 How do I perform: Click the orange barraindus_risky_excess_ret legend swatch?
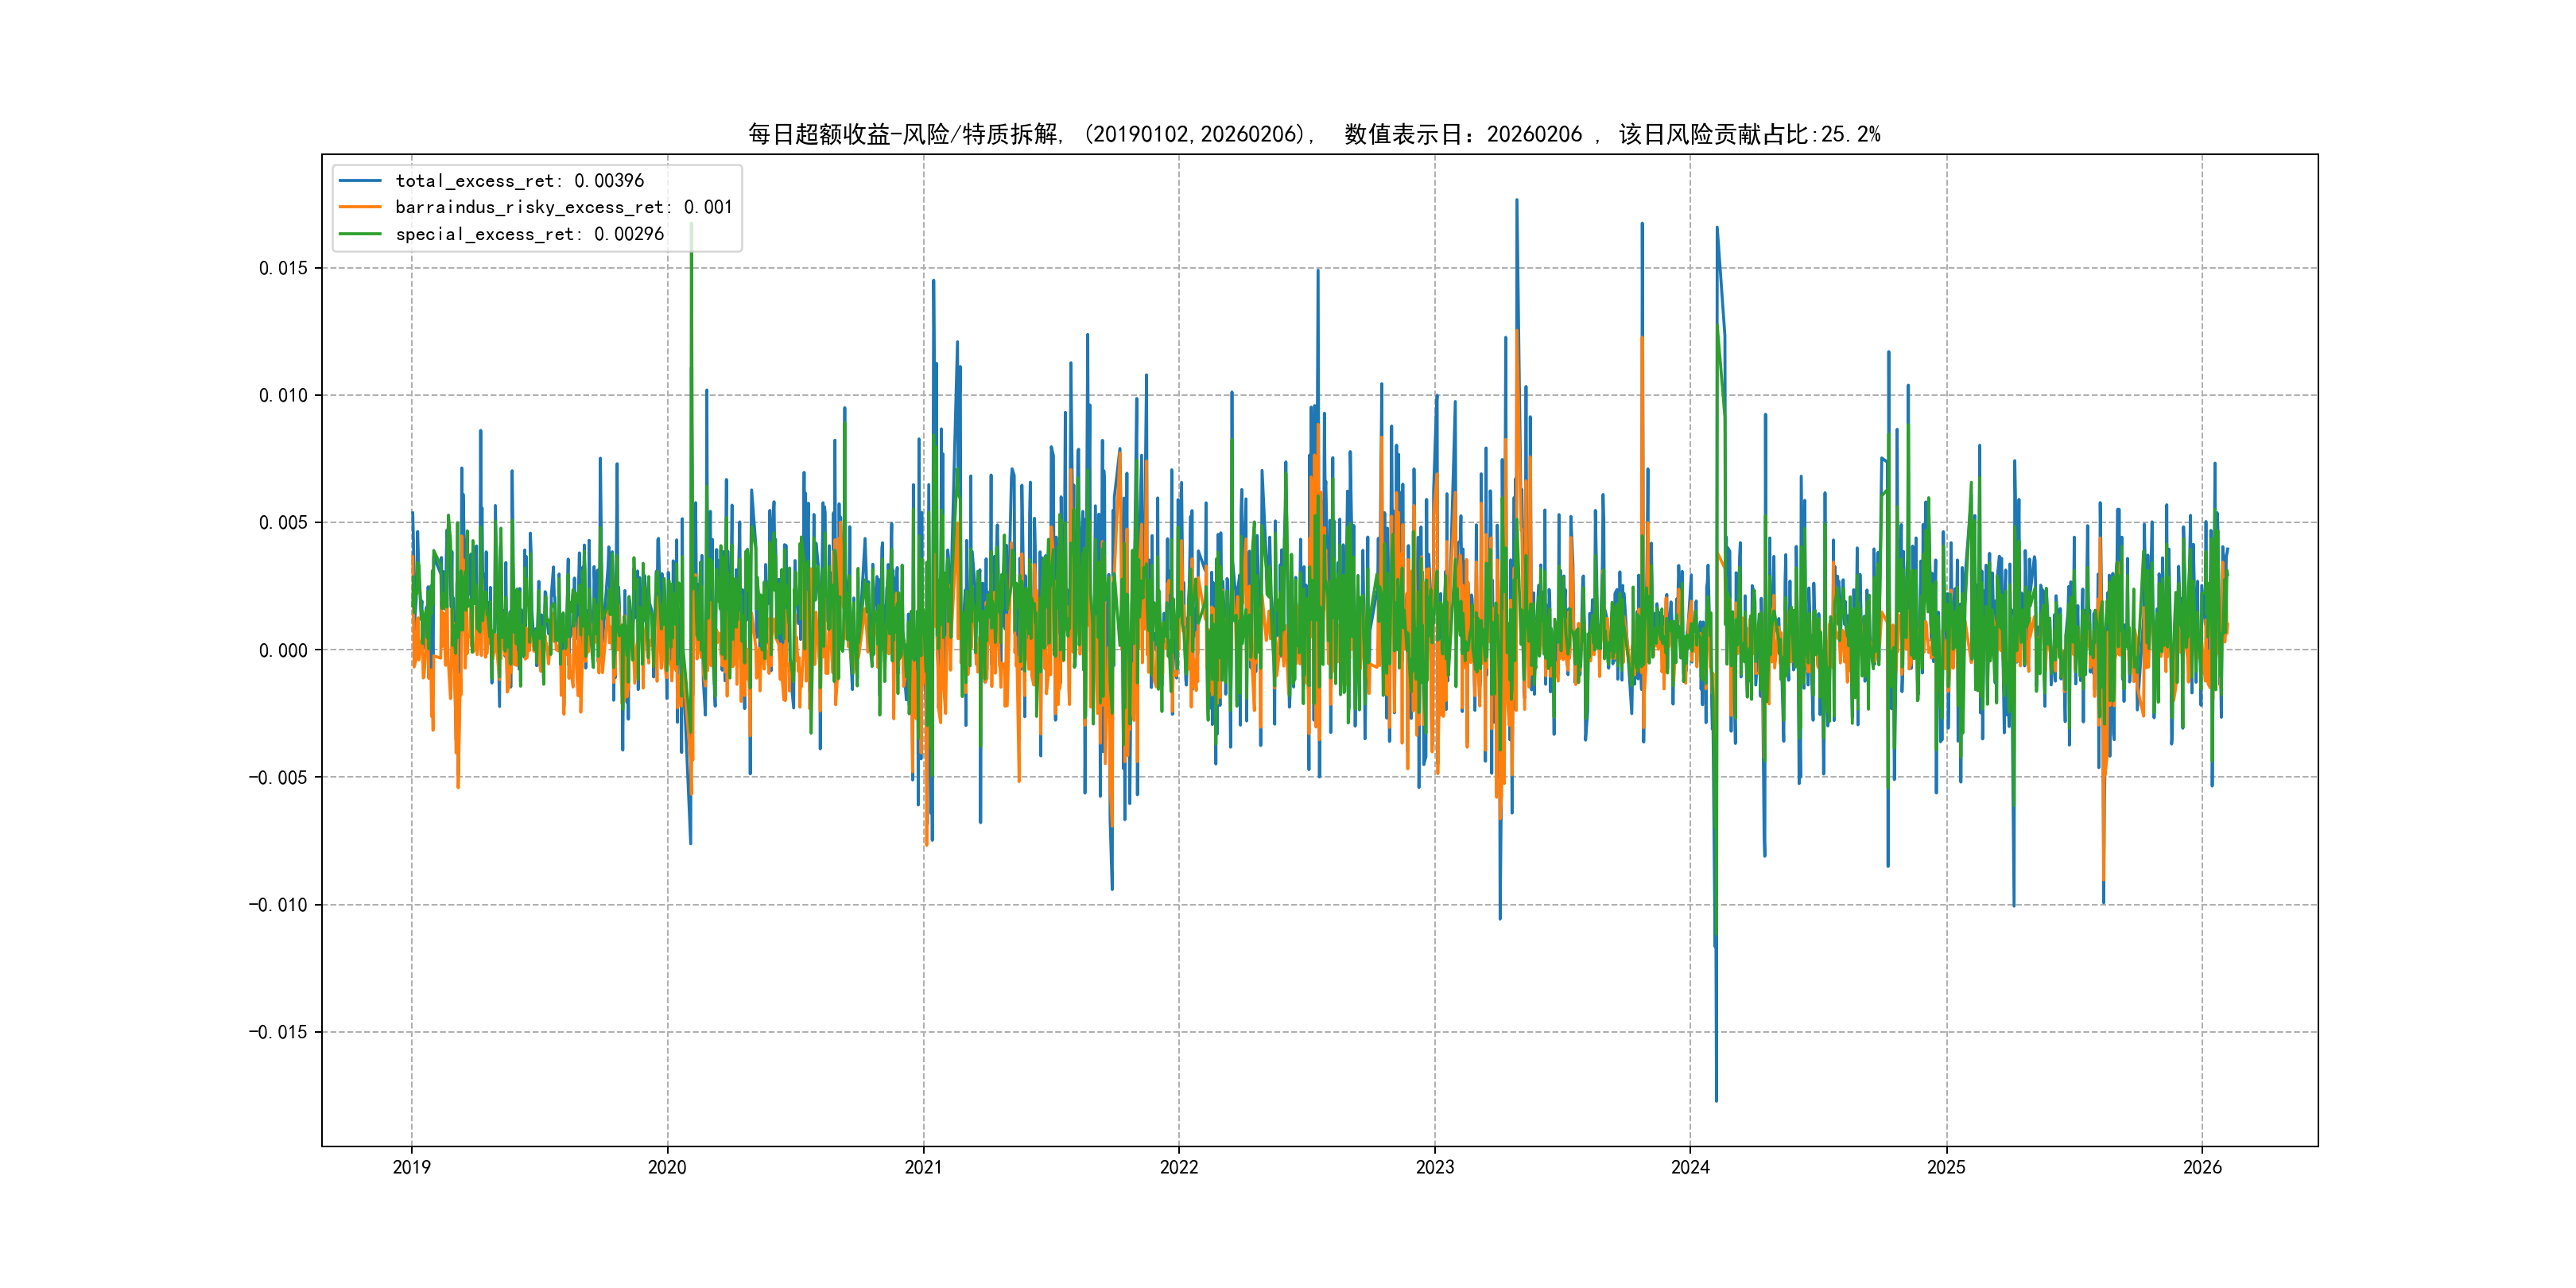(x=360, y=207)
